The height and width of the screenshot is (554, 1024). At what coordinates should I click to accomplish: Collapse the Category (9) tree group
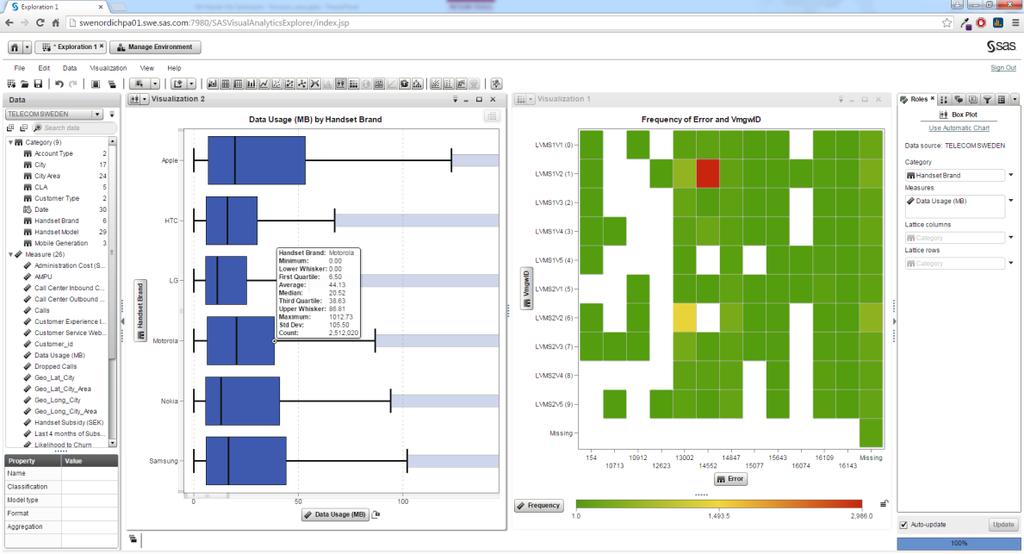click(x=10, y=142)
